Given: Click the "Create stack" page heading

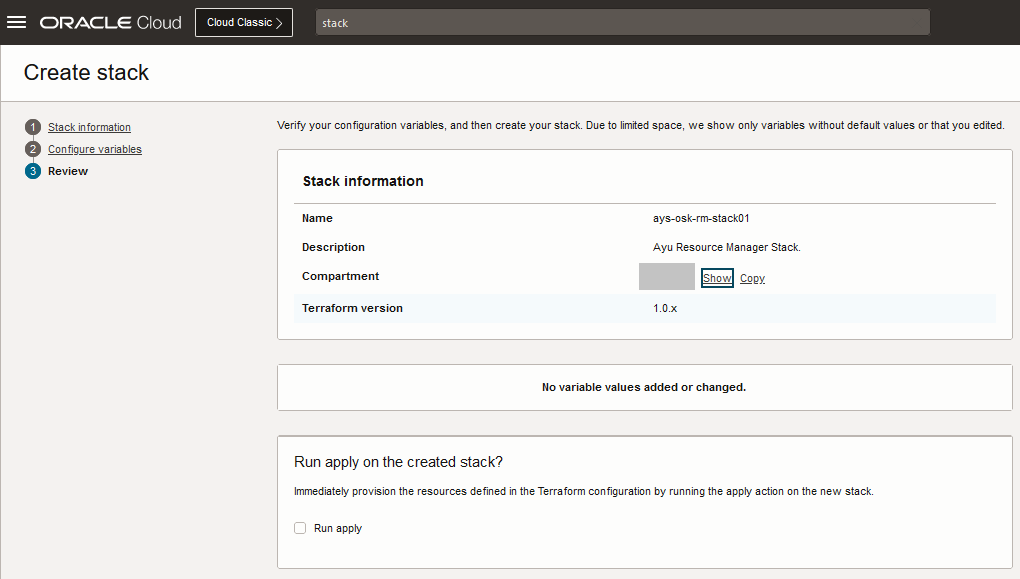Looking at the screenshot, I should pos(86,72).
